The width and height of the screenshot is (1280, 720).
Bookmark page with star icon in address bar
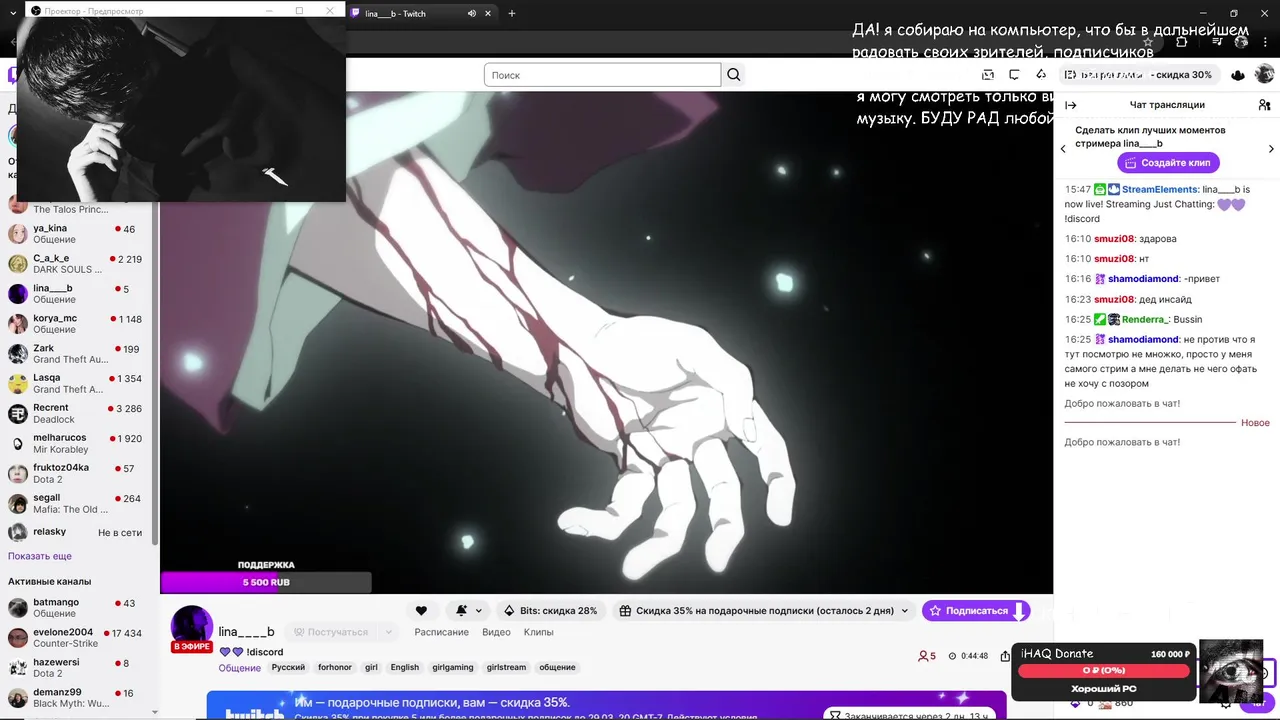[1148, 42]
